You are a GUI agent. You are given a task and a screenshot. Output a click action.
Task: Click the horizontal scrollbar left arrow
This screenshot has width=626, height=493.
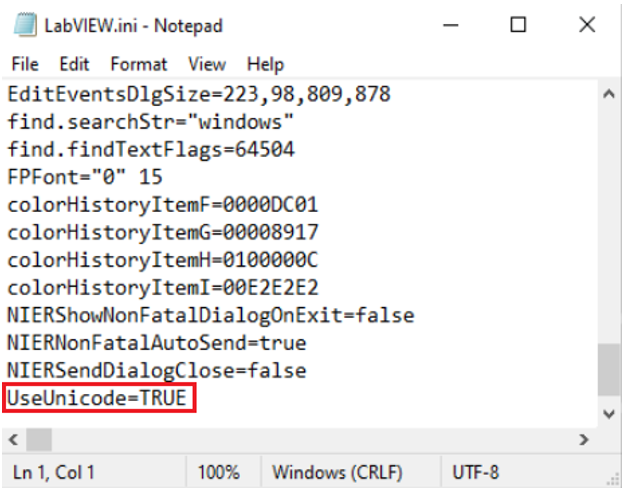point(13,440)
